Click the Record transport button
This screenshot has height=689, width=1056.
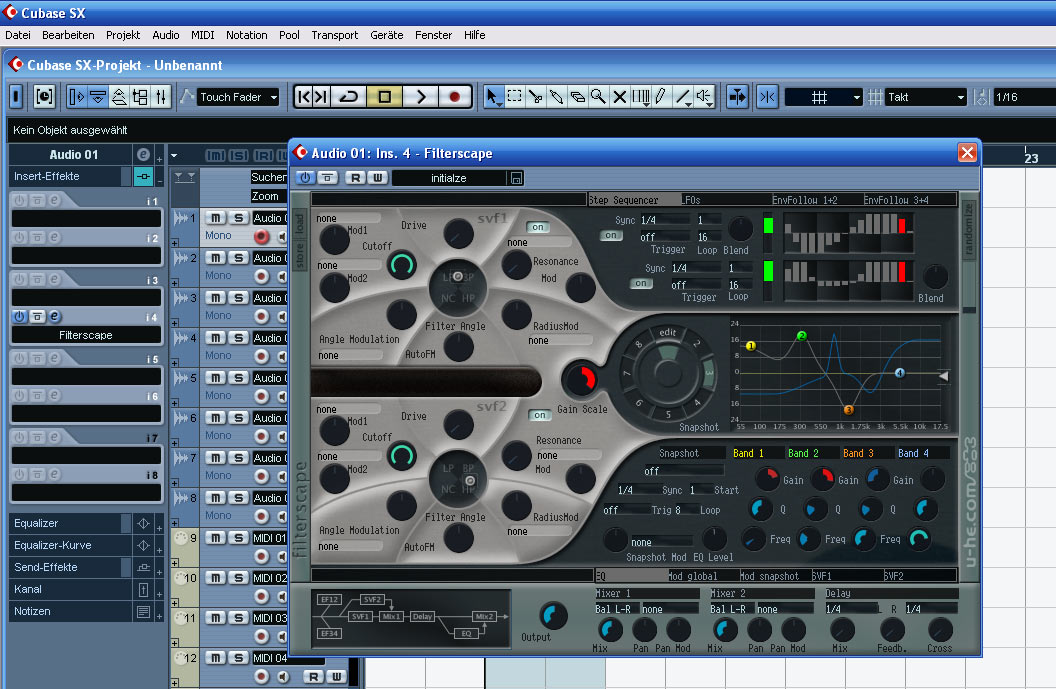[x=455, y=97]
